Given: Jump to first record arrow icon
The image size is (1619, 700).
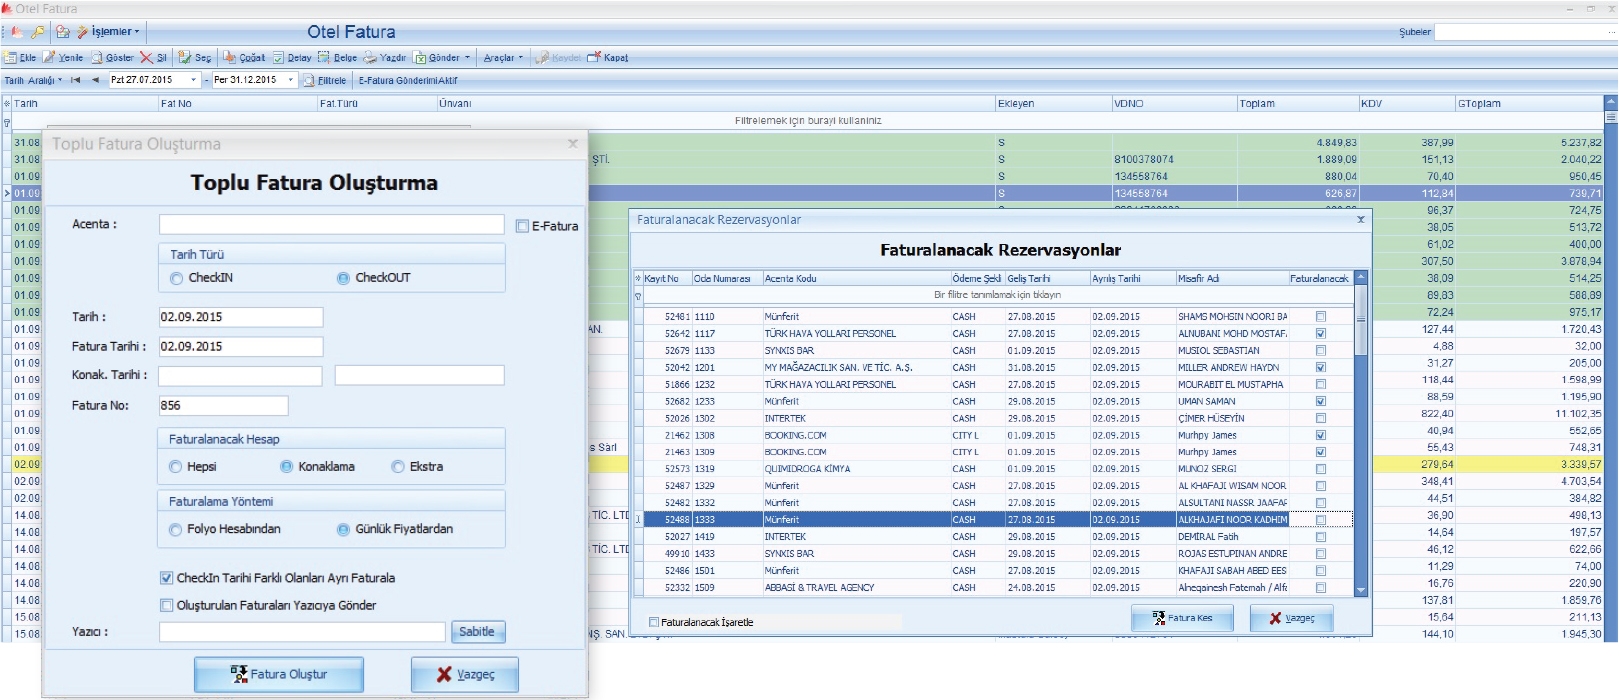Looking at the screenshot, I should tap(75, 80).
